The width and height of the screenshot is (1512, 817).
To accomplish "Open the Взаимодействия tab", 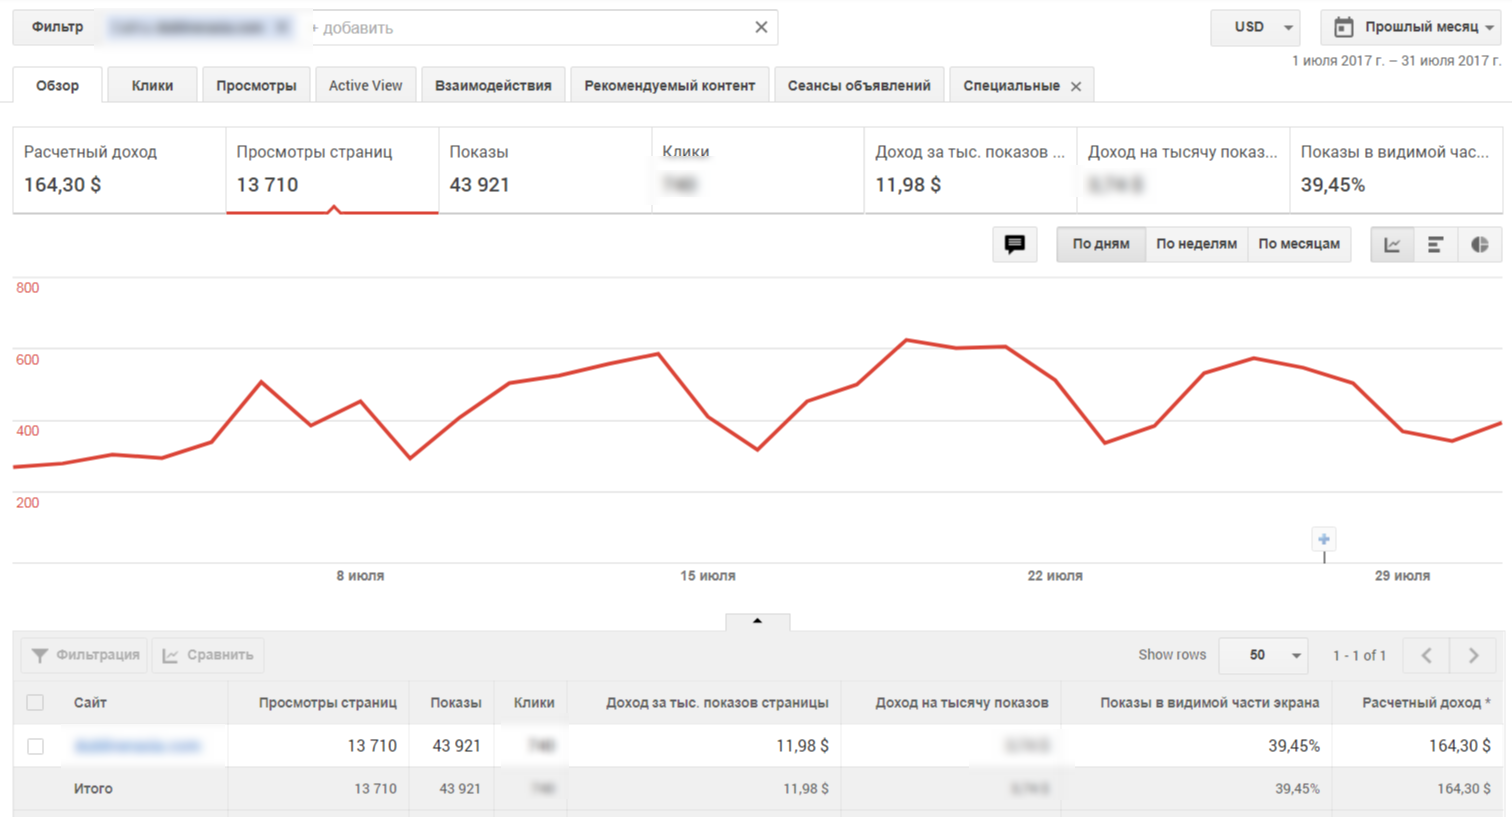I will tap(493, 85).
